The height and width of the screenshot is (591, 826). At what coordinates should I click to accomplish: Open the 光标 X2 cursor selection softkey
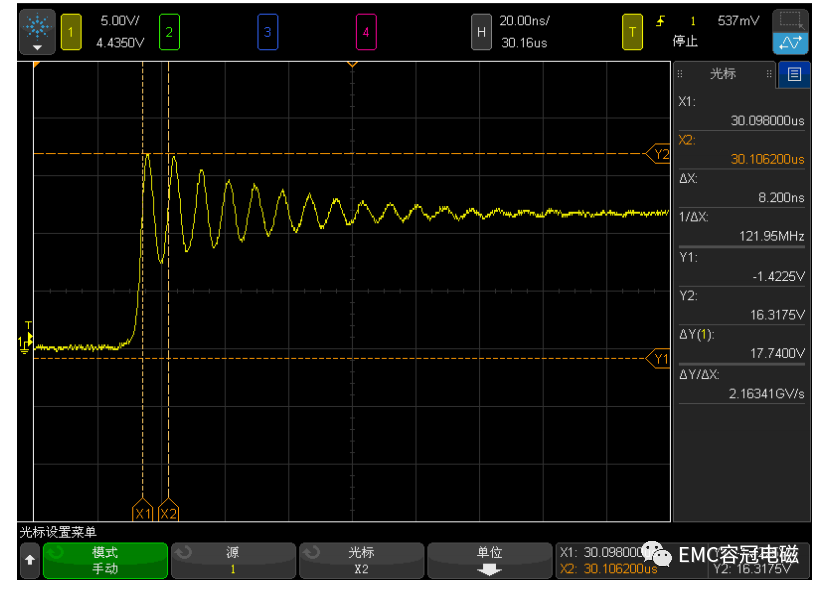(361, 560)
